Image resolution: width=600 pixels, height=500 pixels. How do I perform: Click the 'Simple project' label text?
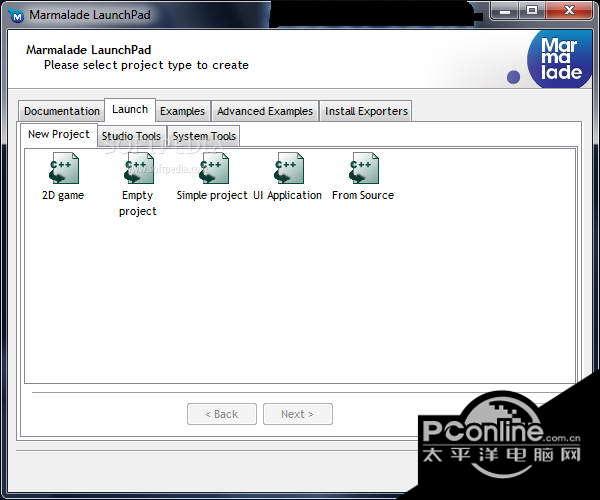[212, 195]
